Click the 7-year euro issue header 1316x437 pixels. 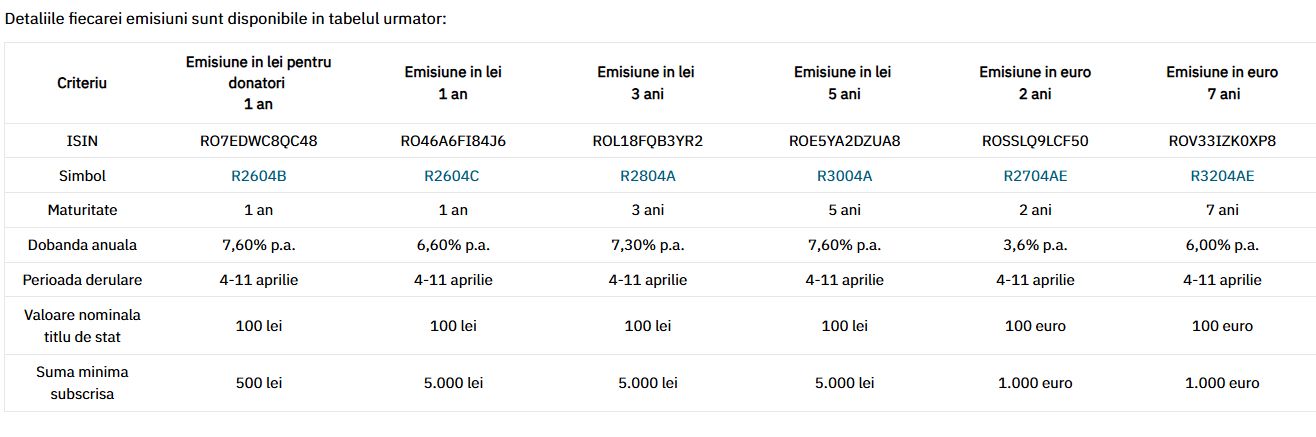point(1222,83)
